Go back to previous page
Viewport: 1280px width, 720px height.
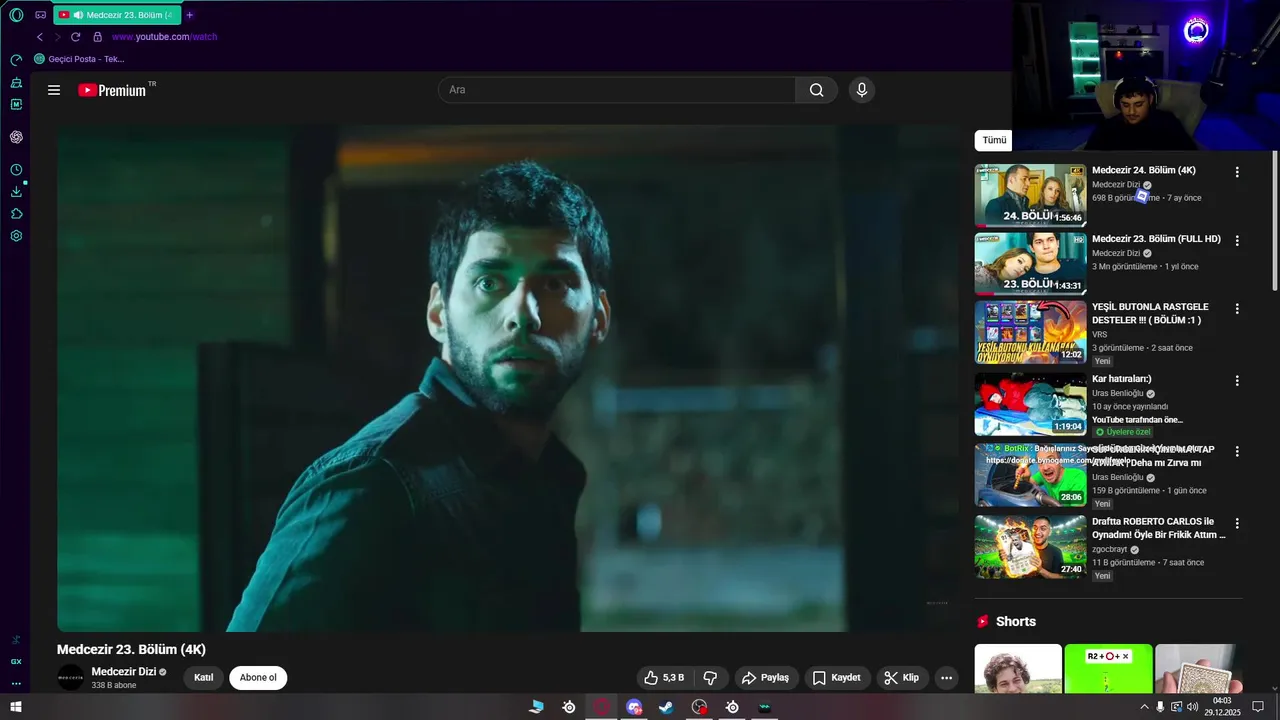coord(40,37)
